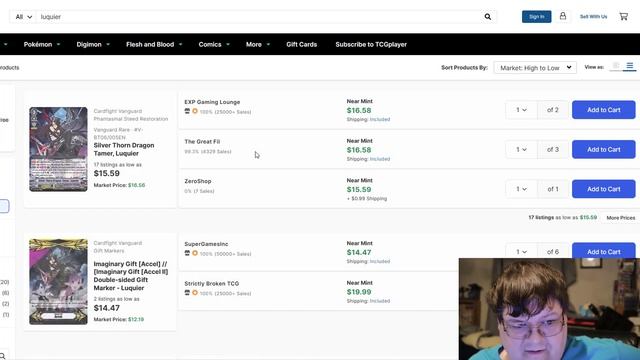Viewport: 640px width, 360px height.
Task: Open Imaginary Gift Double-sided Gift Marker title
Action: pyautogui.click(x=131, y=276)
